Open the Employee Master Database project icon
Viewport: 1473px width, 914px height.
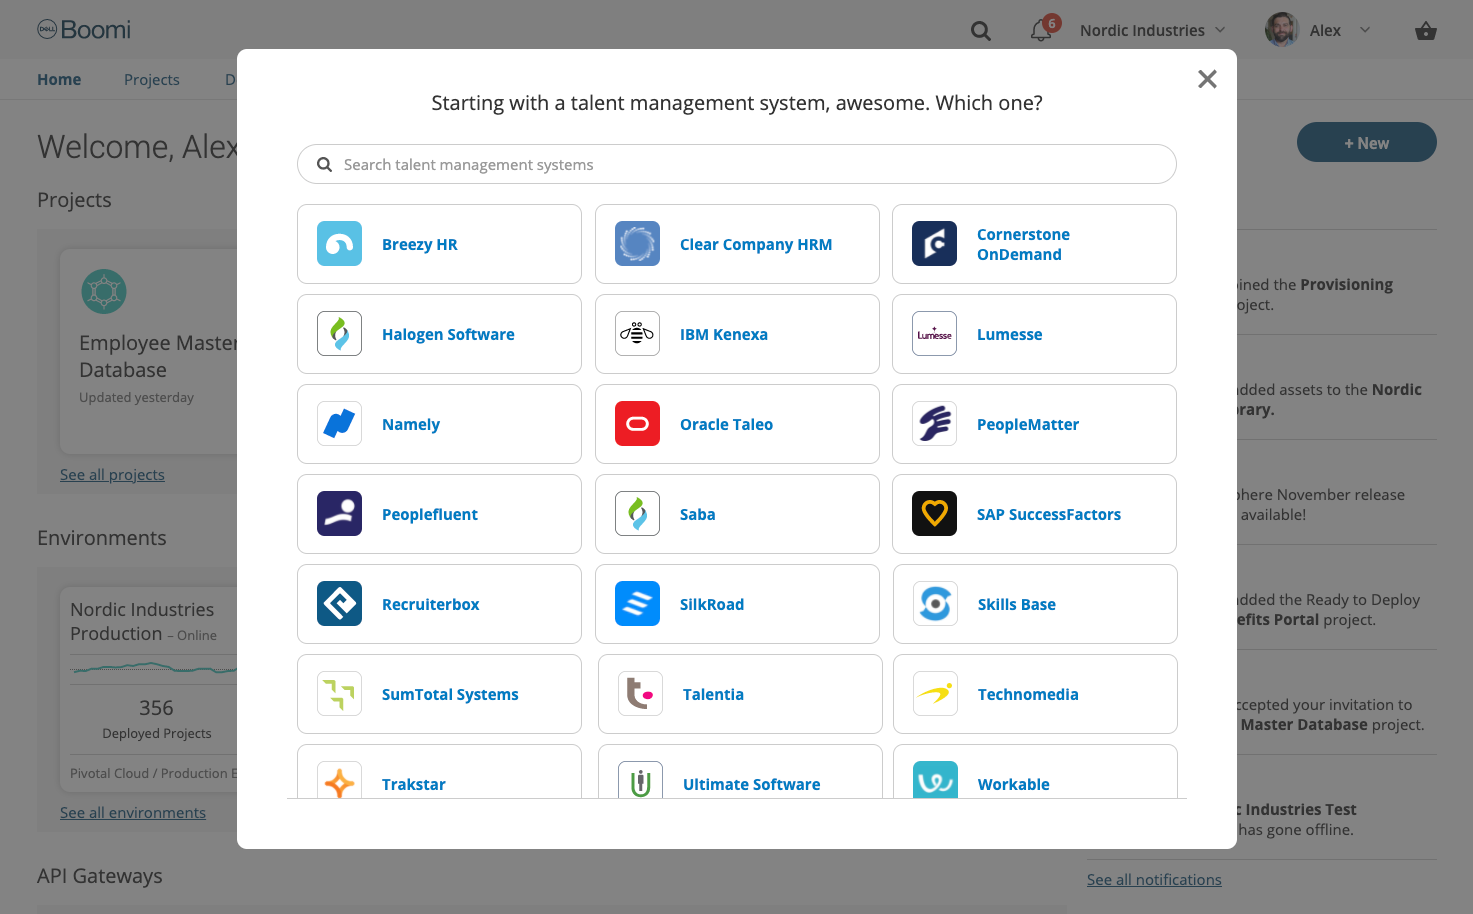[104, 292]
